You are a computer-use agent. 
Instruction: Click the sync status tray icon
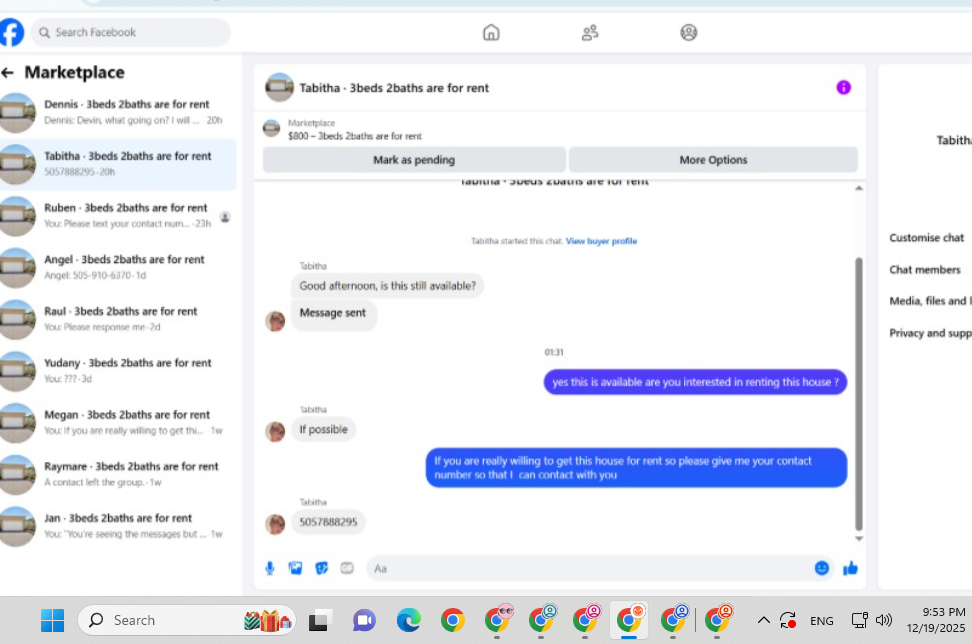788,620
